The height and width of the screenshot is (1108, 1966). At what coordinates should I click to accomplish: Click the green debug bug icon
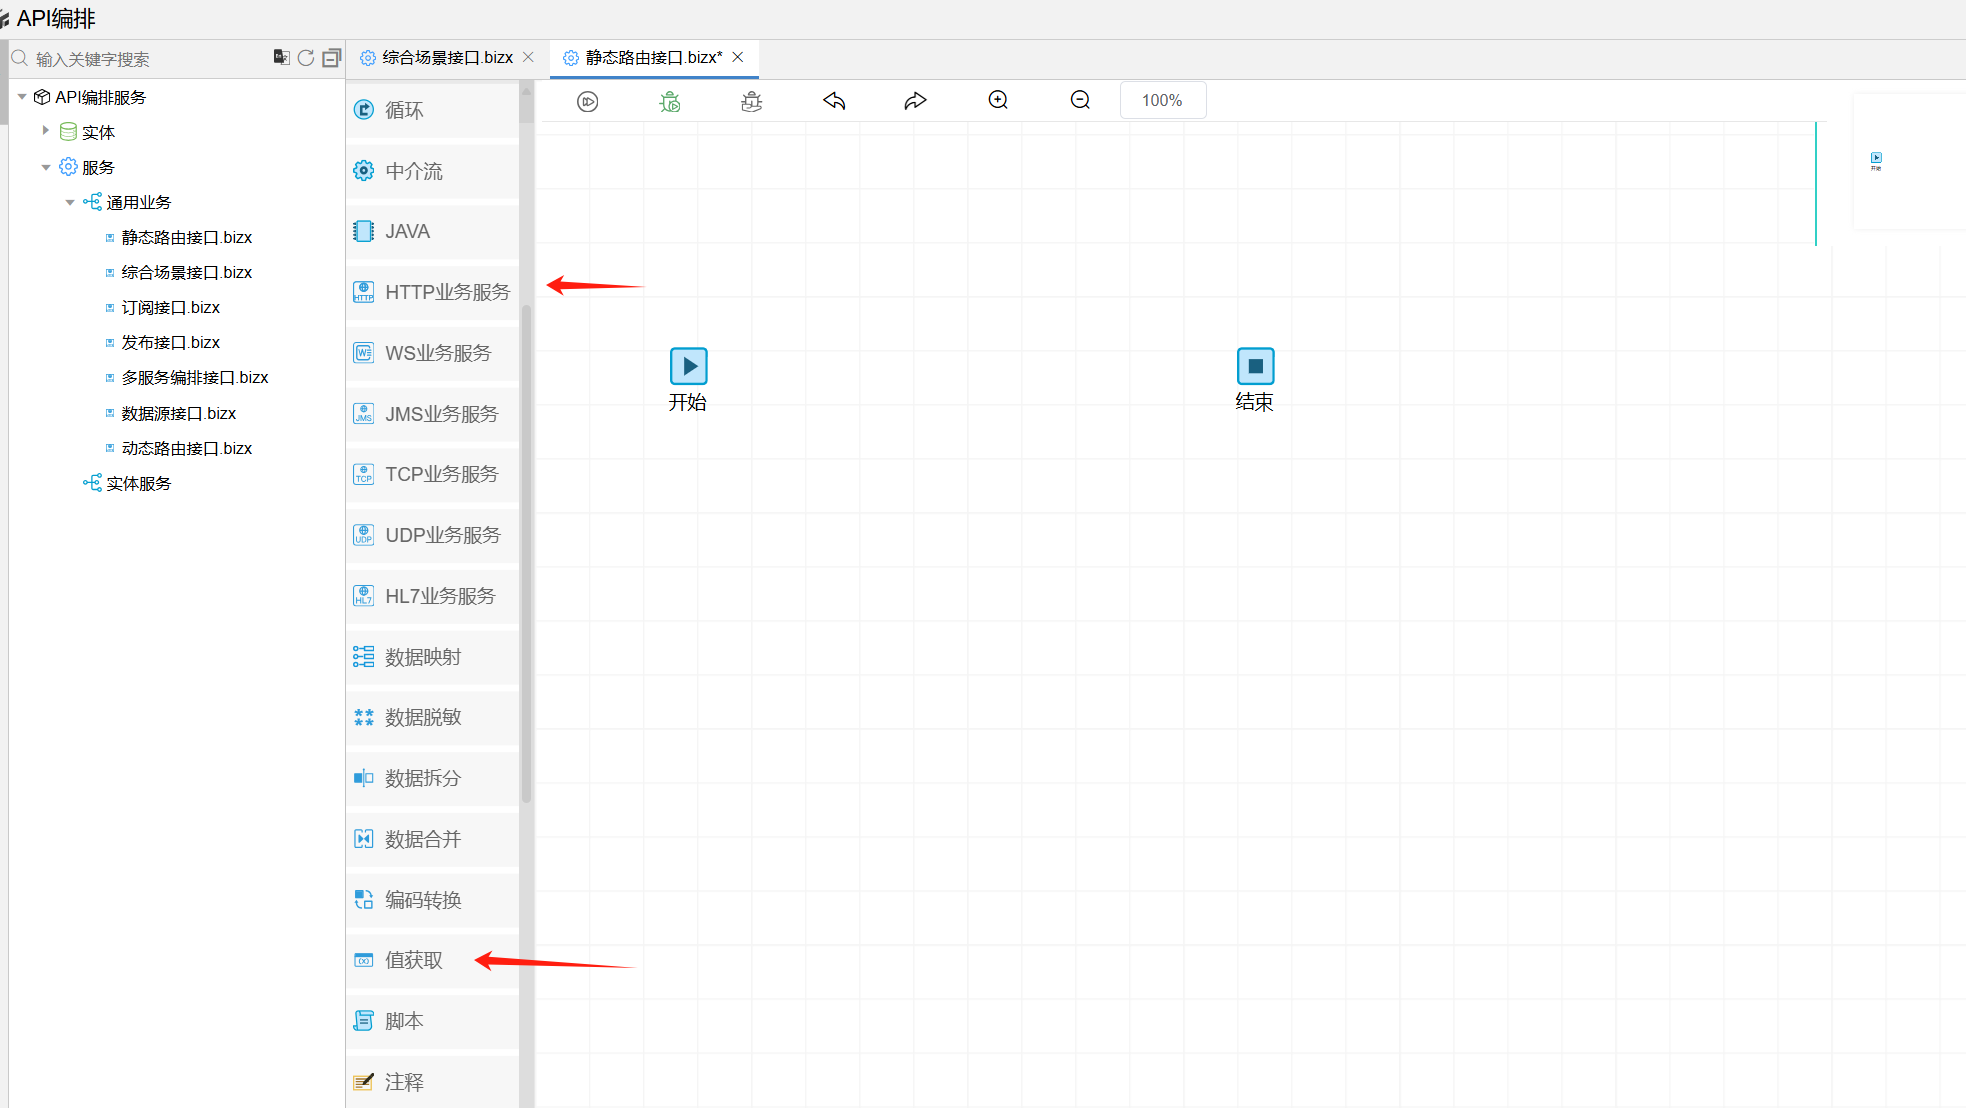670,101
